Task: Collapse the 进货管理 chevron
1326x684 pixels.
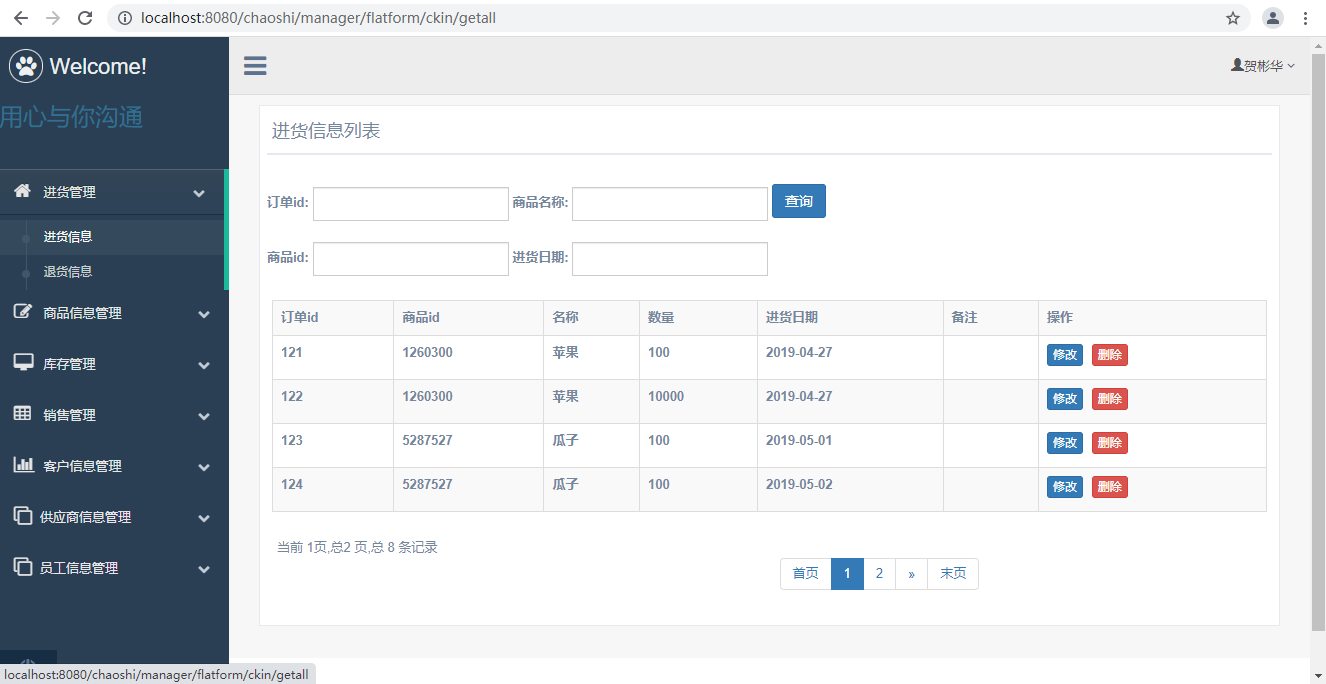Action: pyautogui.click(x=199, y=193)
